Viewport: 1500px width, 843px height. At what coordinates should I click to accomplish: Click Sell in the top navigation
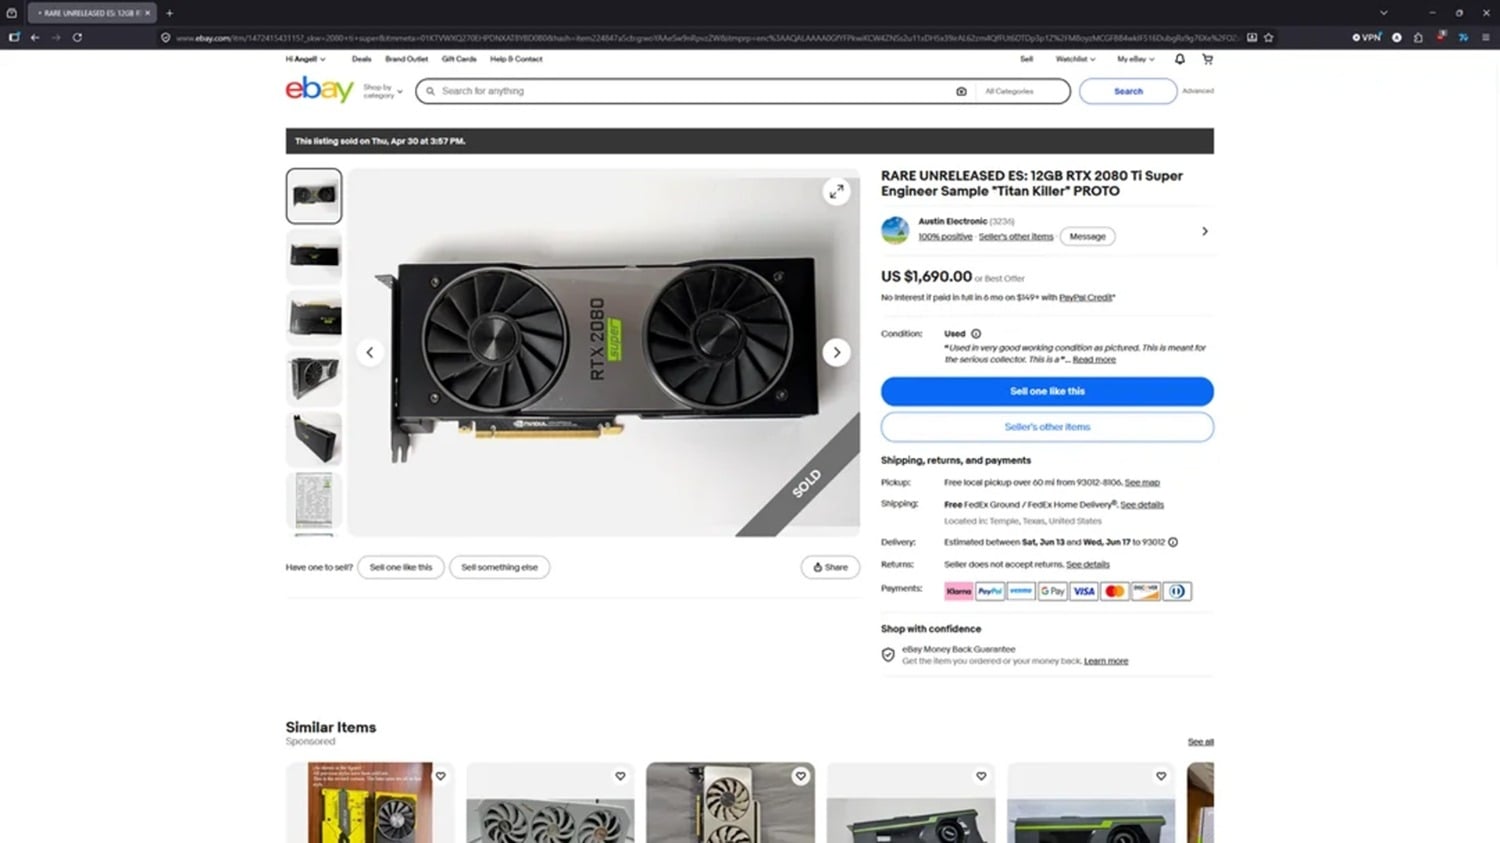(1026, 59)
